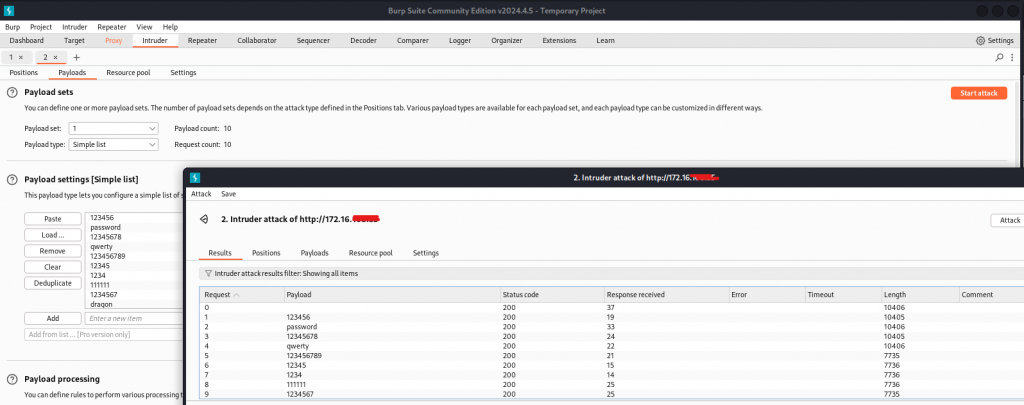Click the Burp Suite logo icon in title bar
This screenshot has width=1024, height=405.
tap(10, 10)
